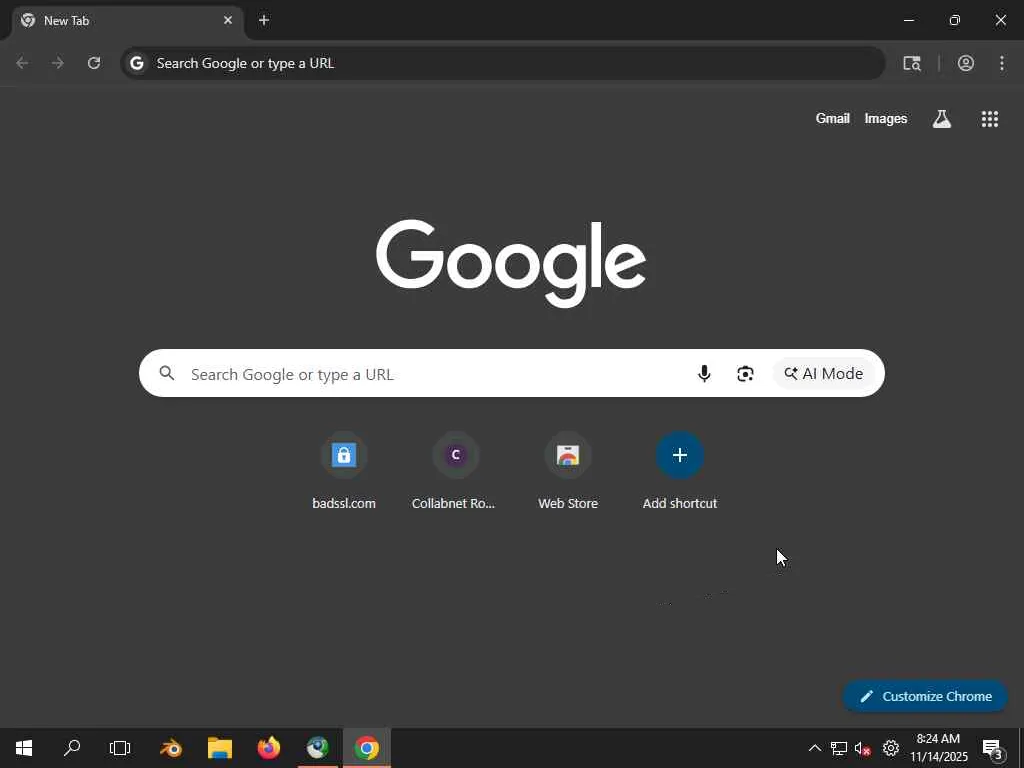Reload the page with the refresh icon
Viewport: 1024px width, 768px height.
pyautogui.click(x=94, y=63)
